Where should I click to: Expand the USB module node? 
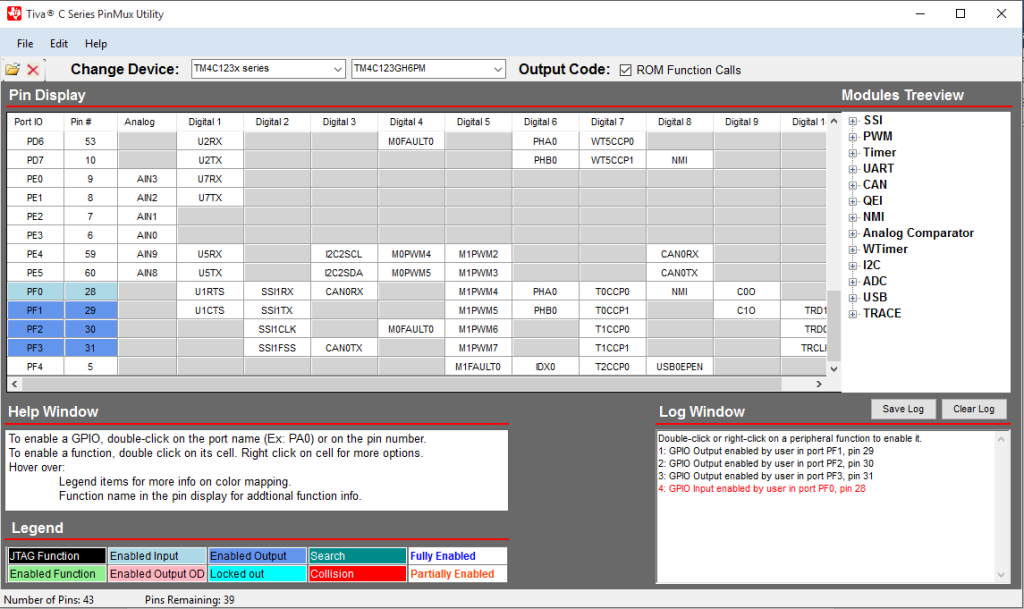point(853,298)
